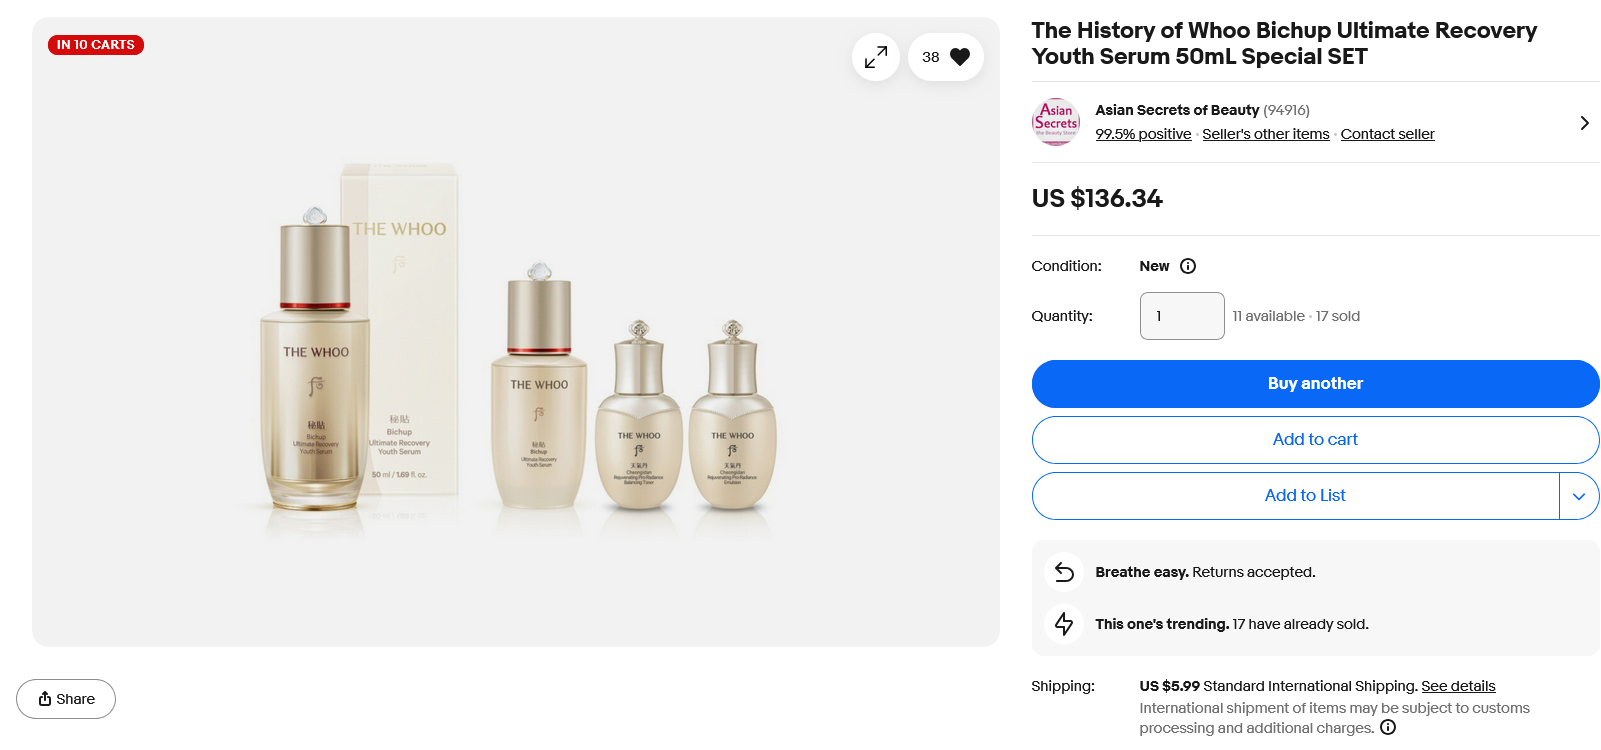Open the Asian Secrets seller logo

tap(1055, 122)
